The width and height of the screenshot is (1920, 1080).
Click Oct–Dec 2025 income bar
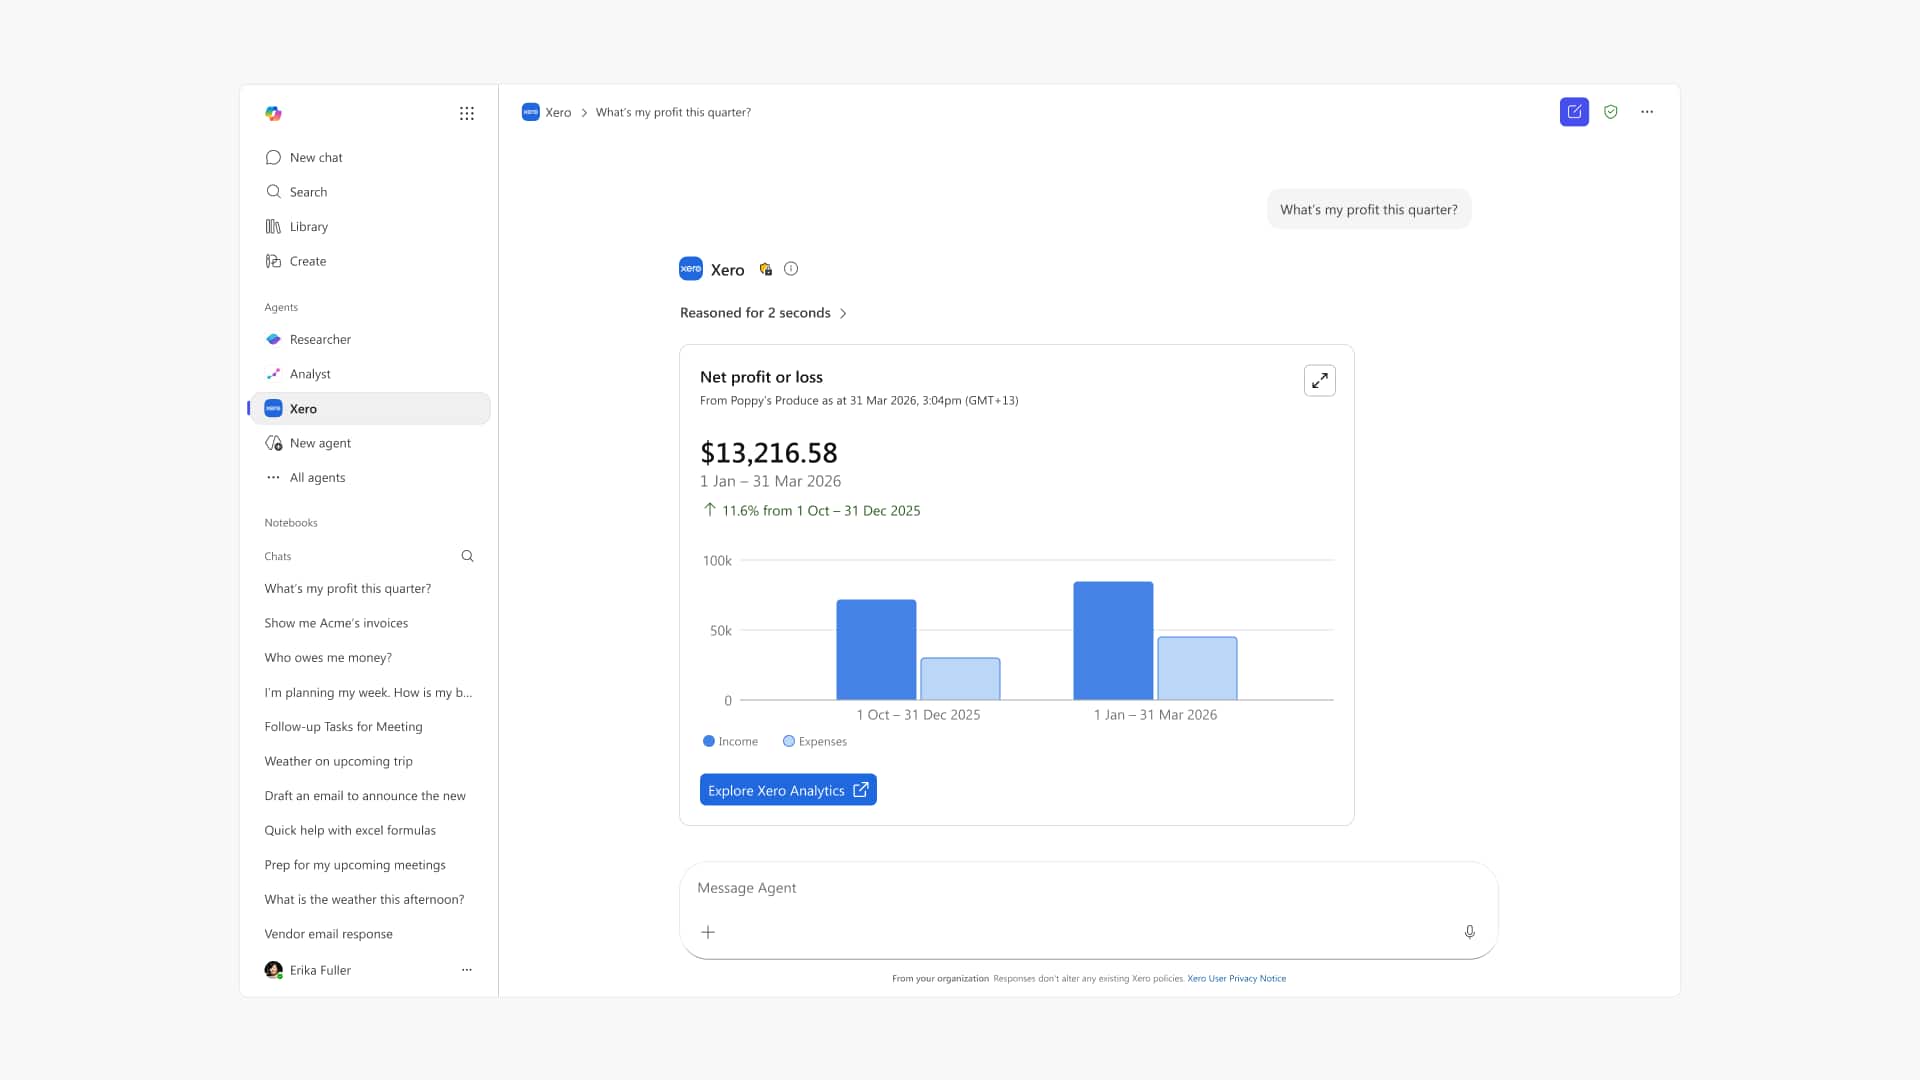876,650
